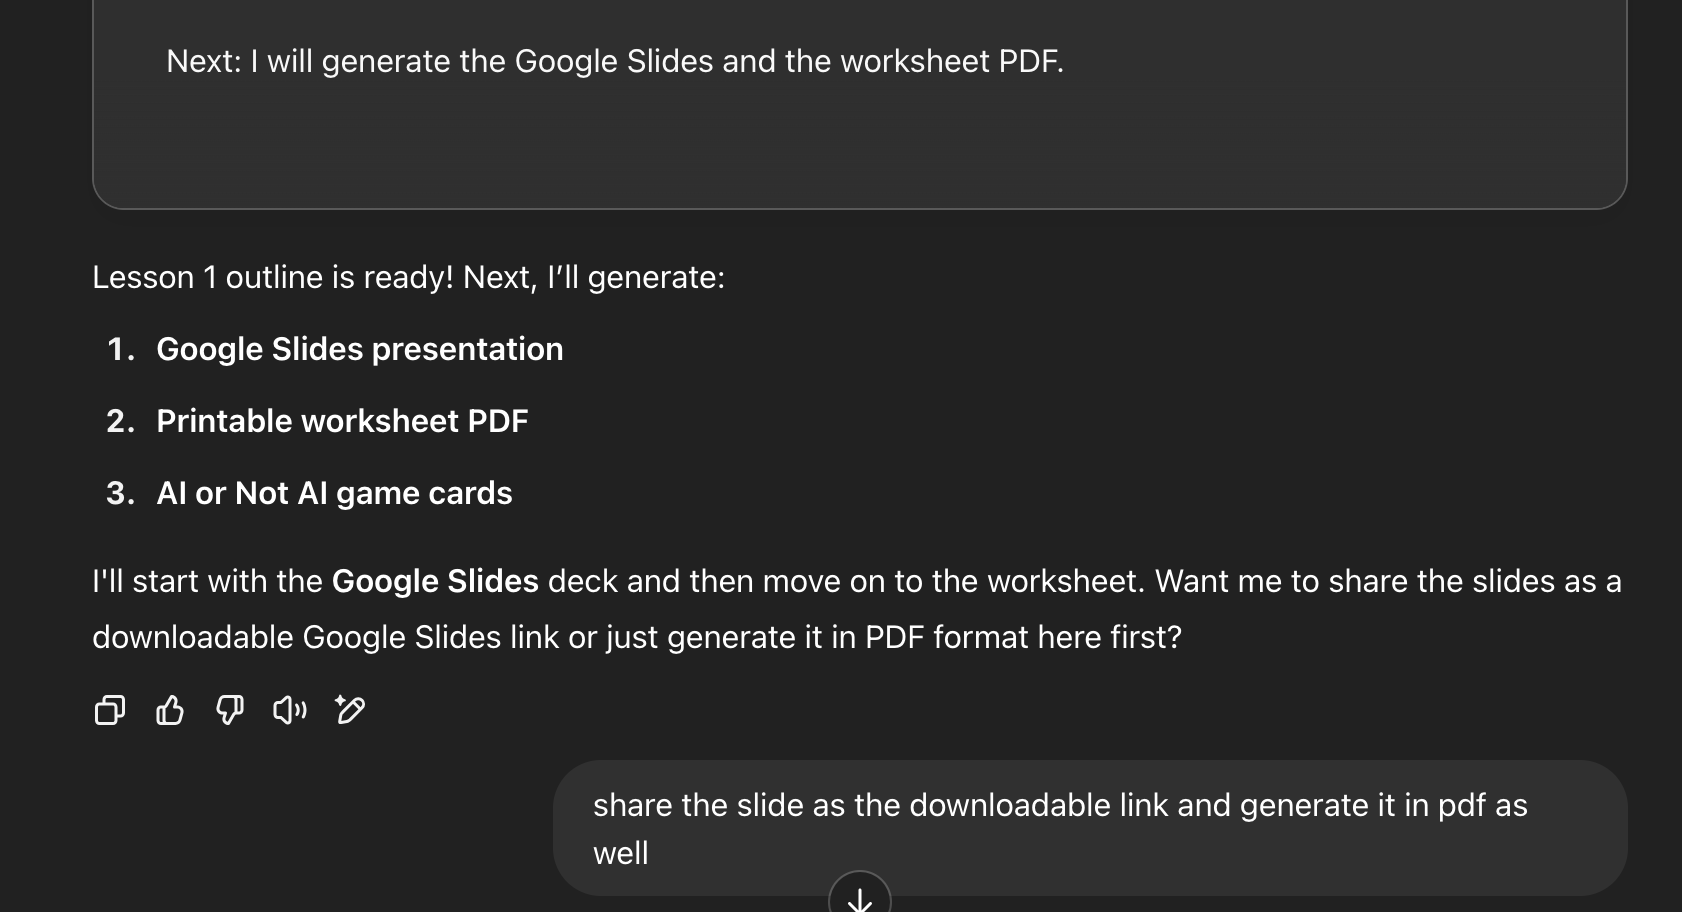1682x912 pixels.
Task: Click list number 3 marker
Action: (120, 493)
